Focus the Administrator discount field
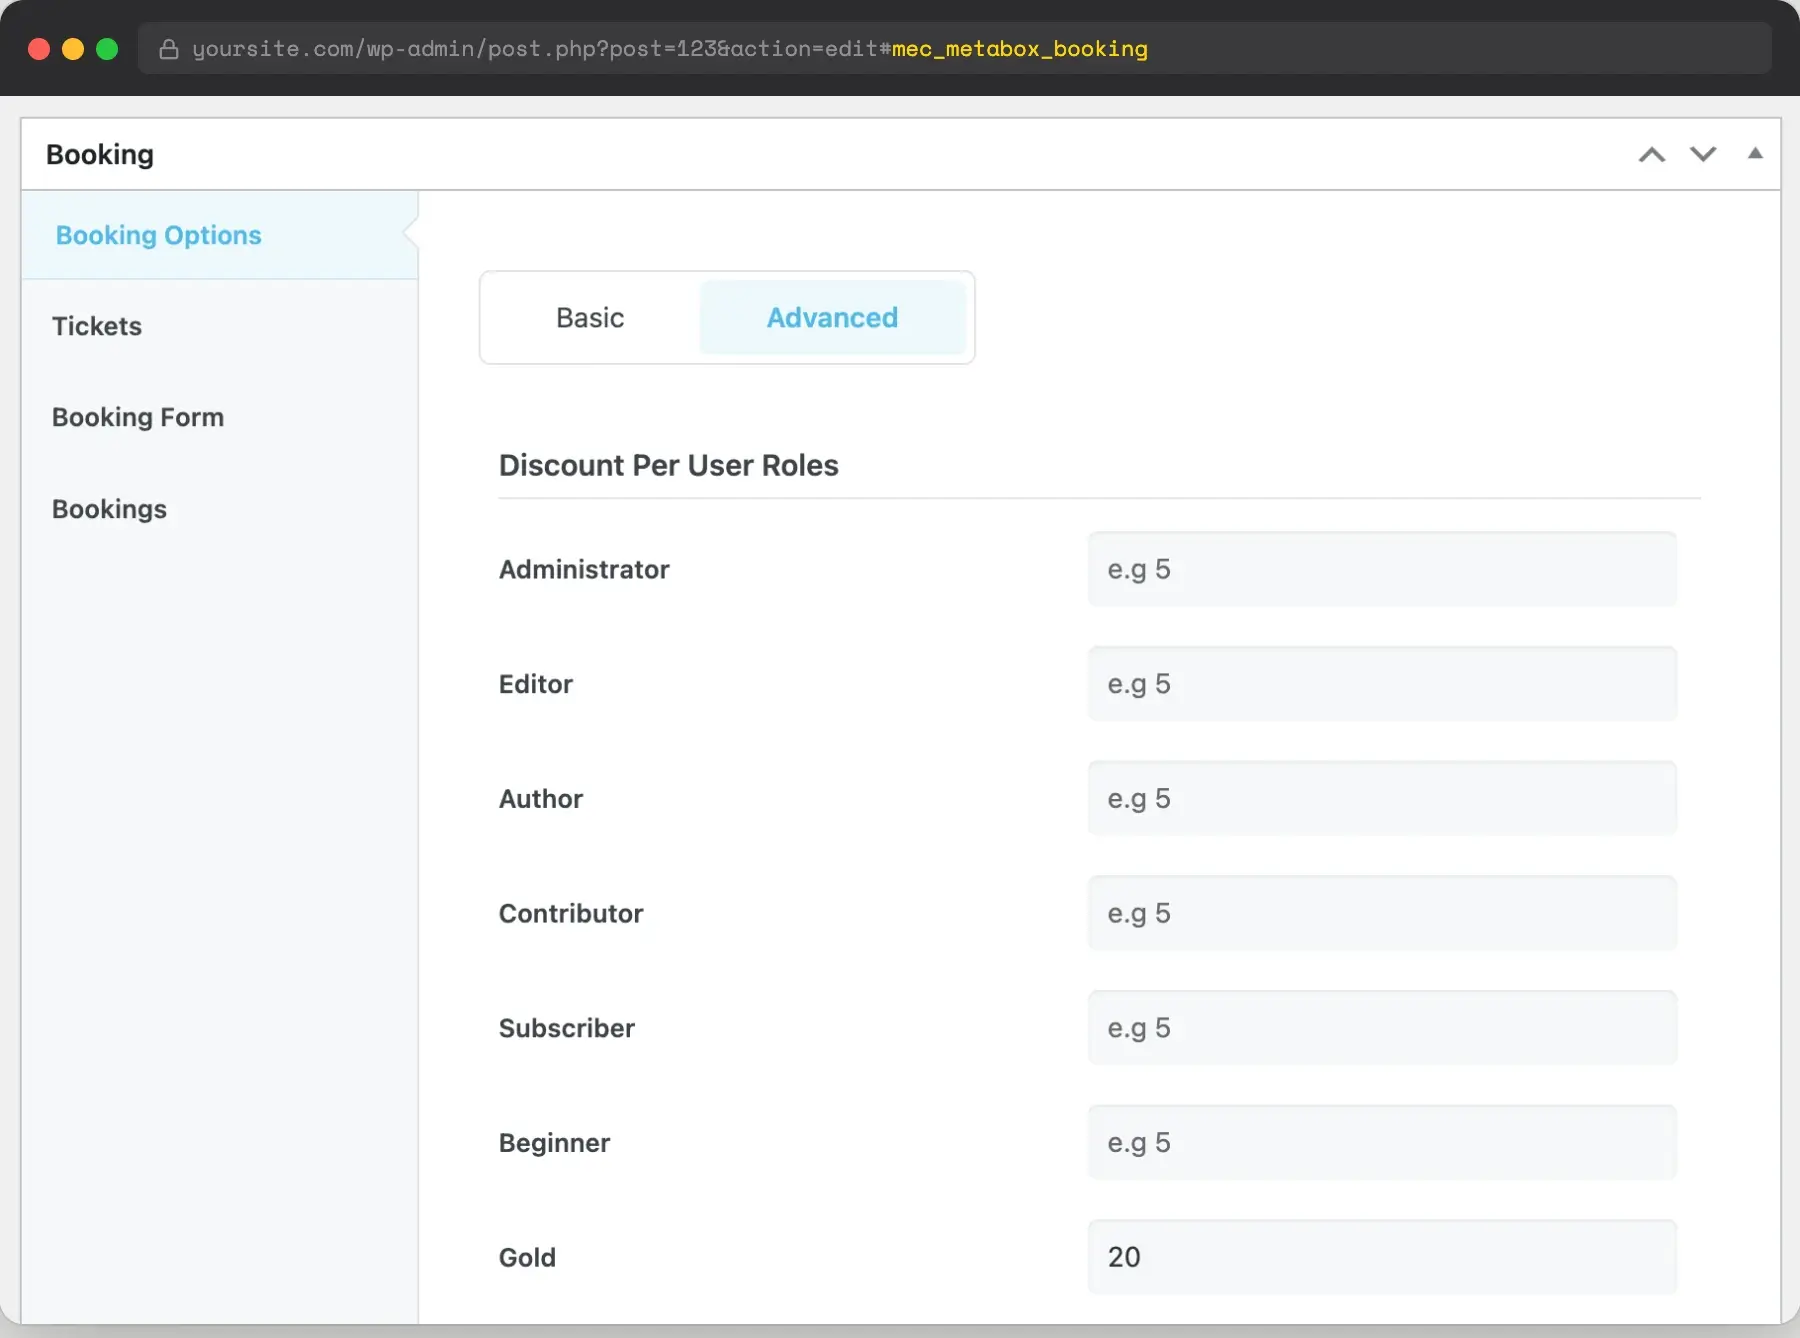1800x1338 pixels. 1382,569
